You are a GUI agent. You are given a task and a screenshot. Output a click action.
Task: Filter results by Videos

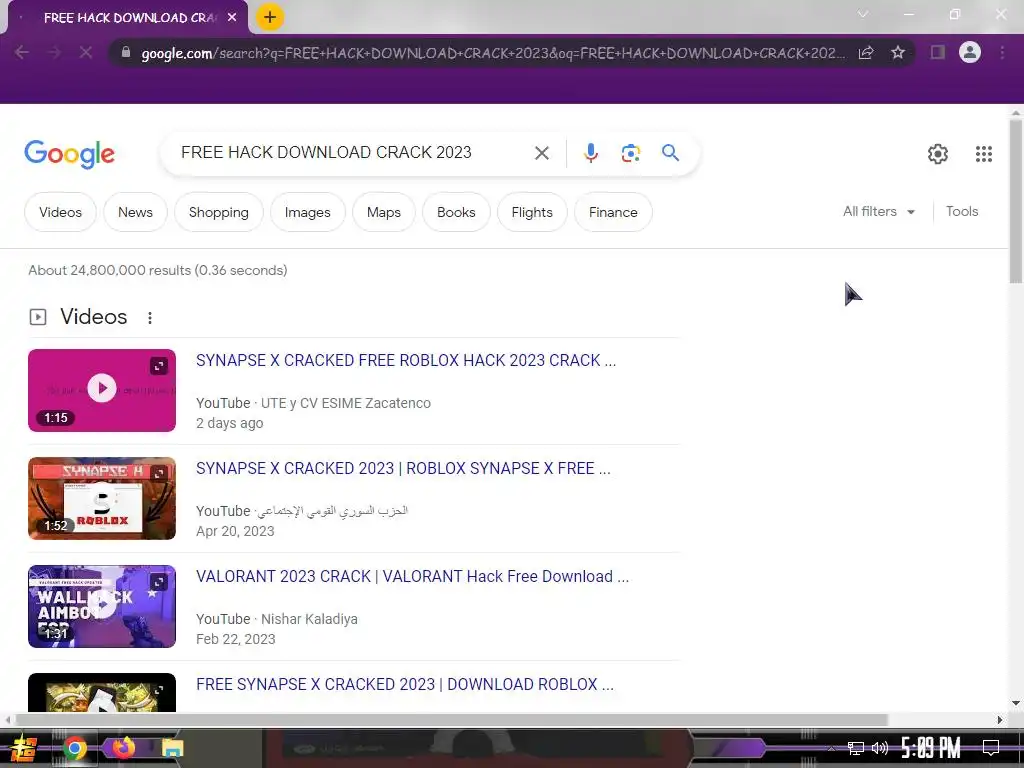point(60,212)
